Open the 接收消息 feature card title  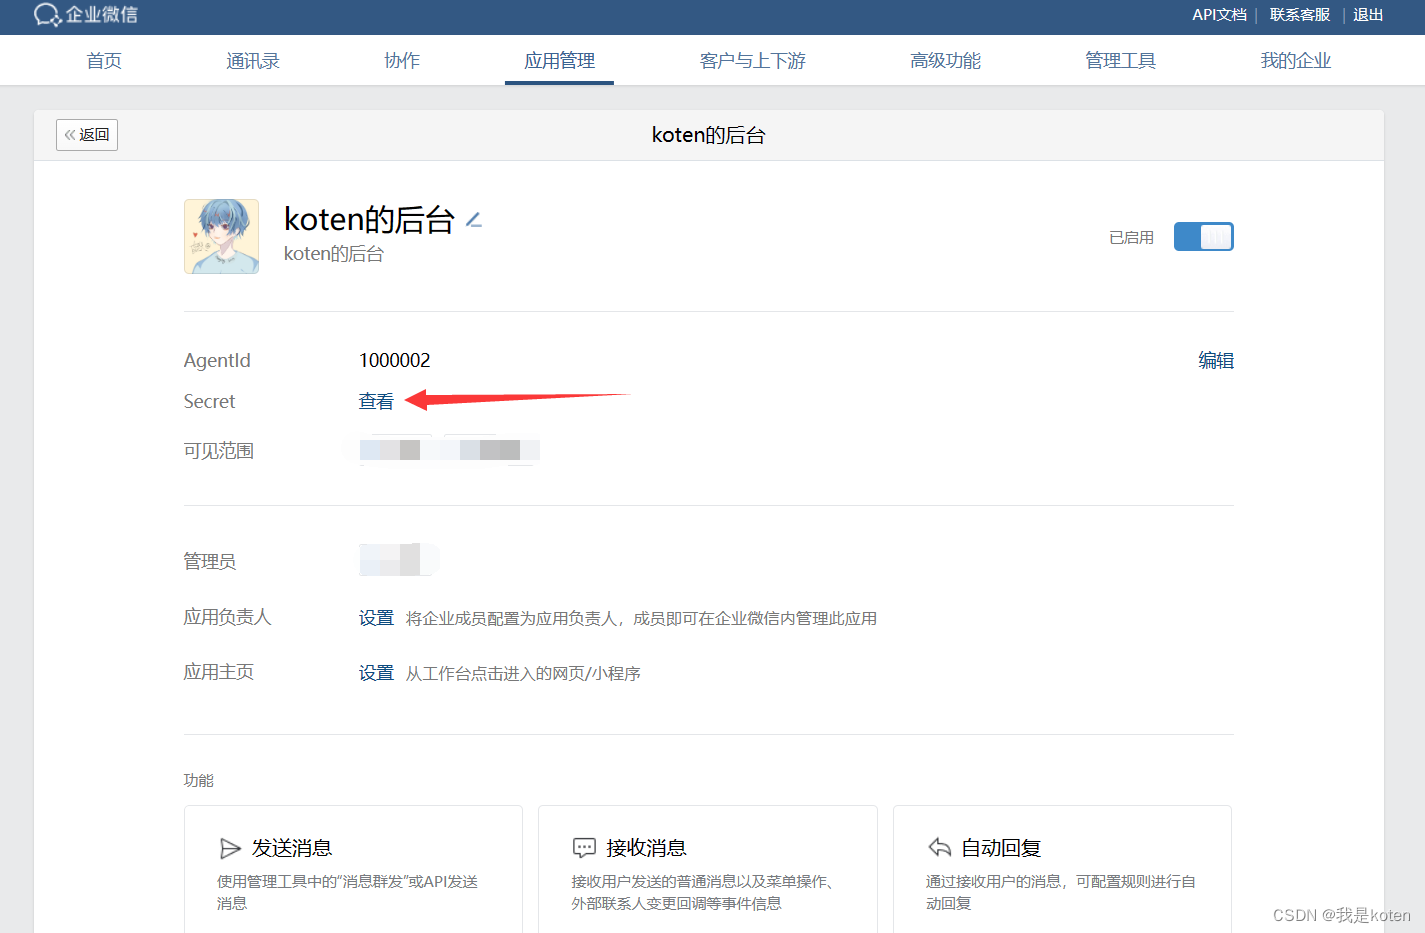pyautogui.click(x=646, y=848)
